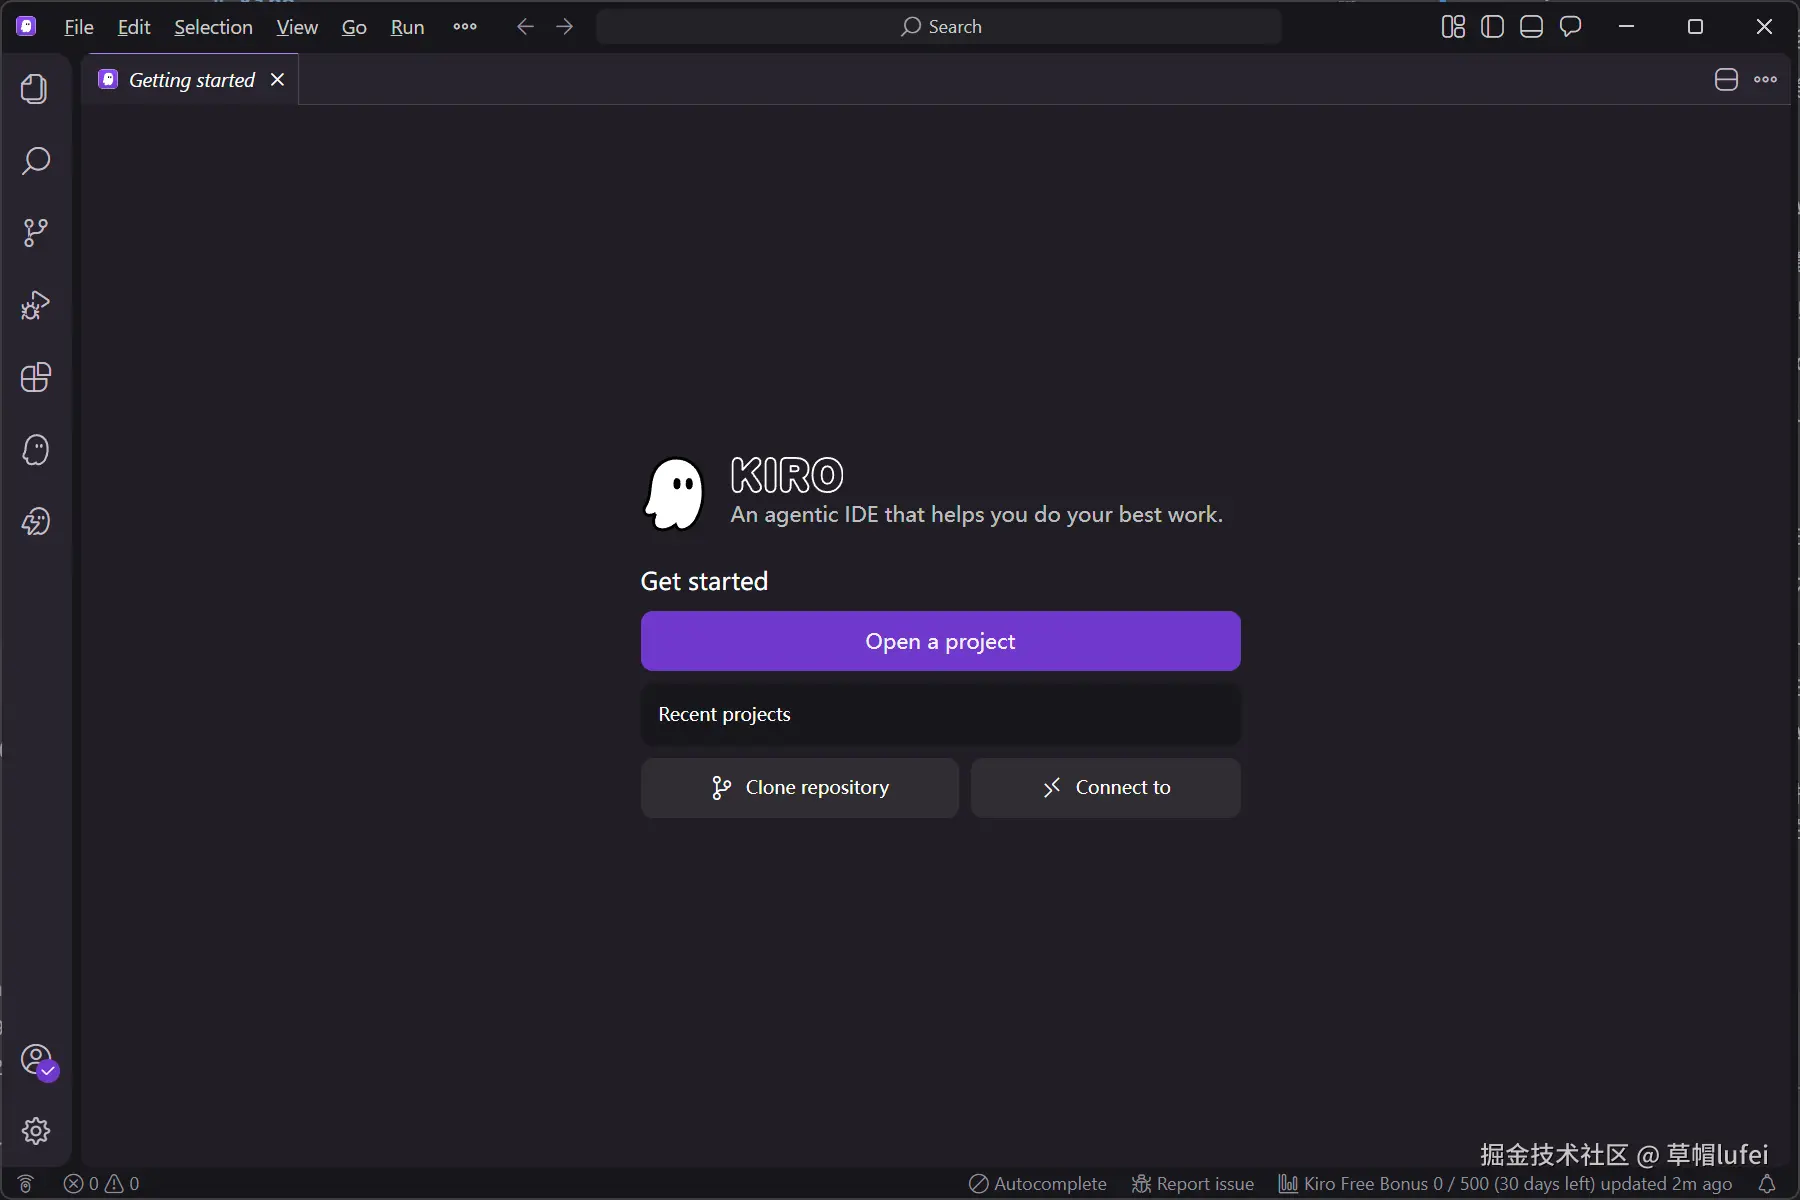
Task: Open the Kiro Free Bonus usage indicator
Action: coord(1505,1184)
